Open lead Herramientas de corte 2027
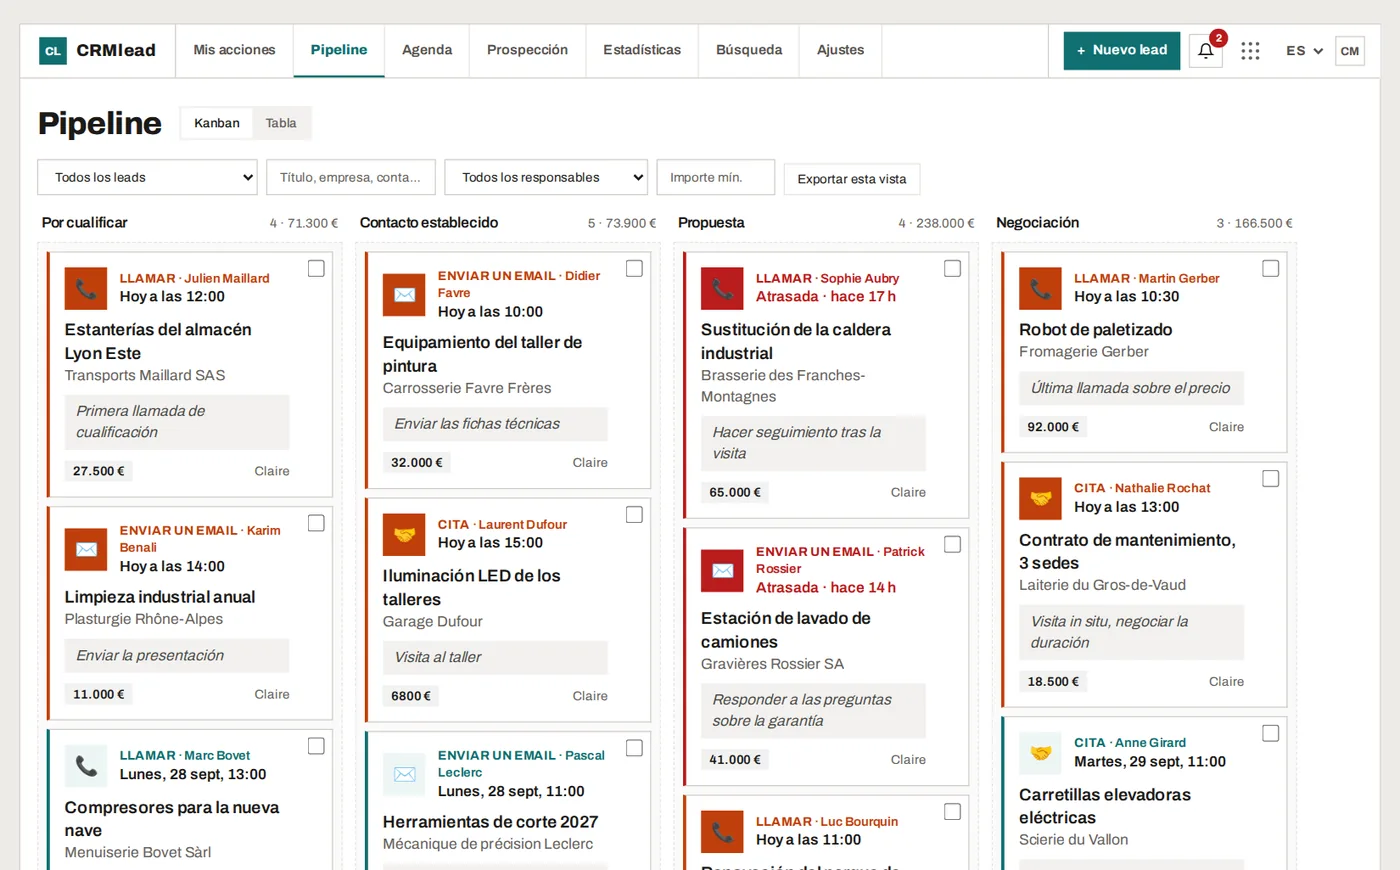The height and width of the screenshot is (870, 1400). pyautogui.click(x=490, y=821)
